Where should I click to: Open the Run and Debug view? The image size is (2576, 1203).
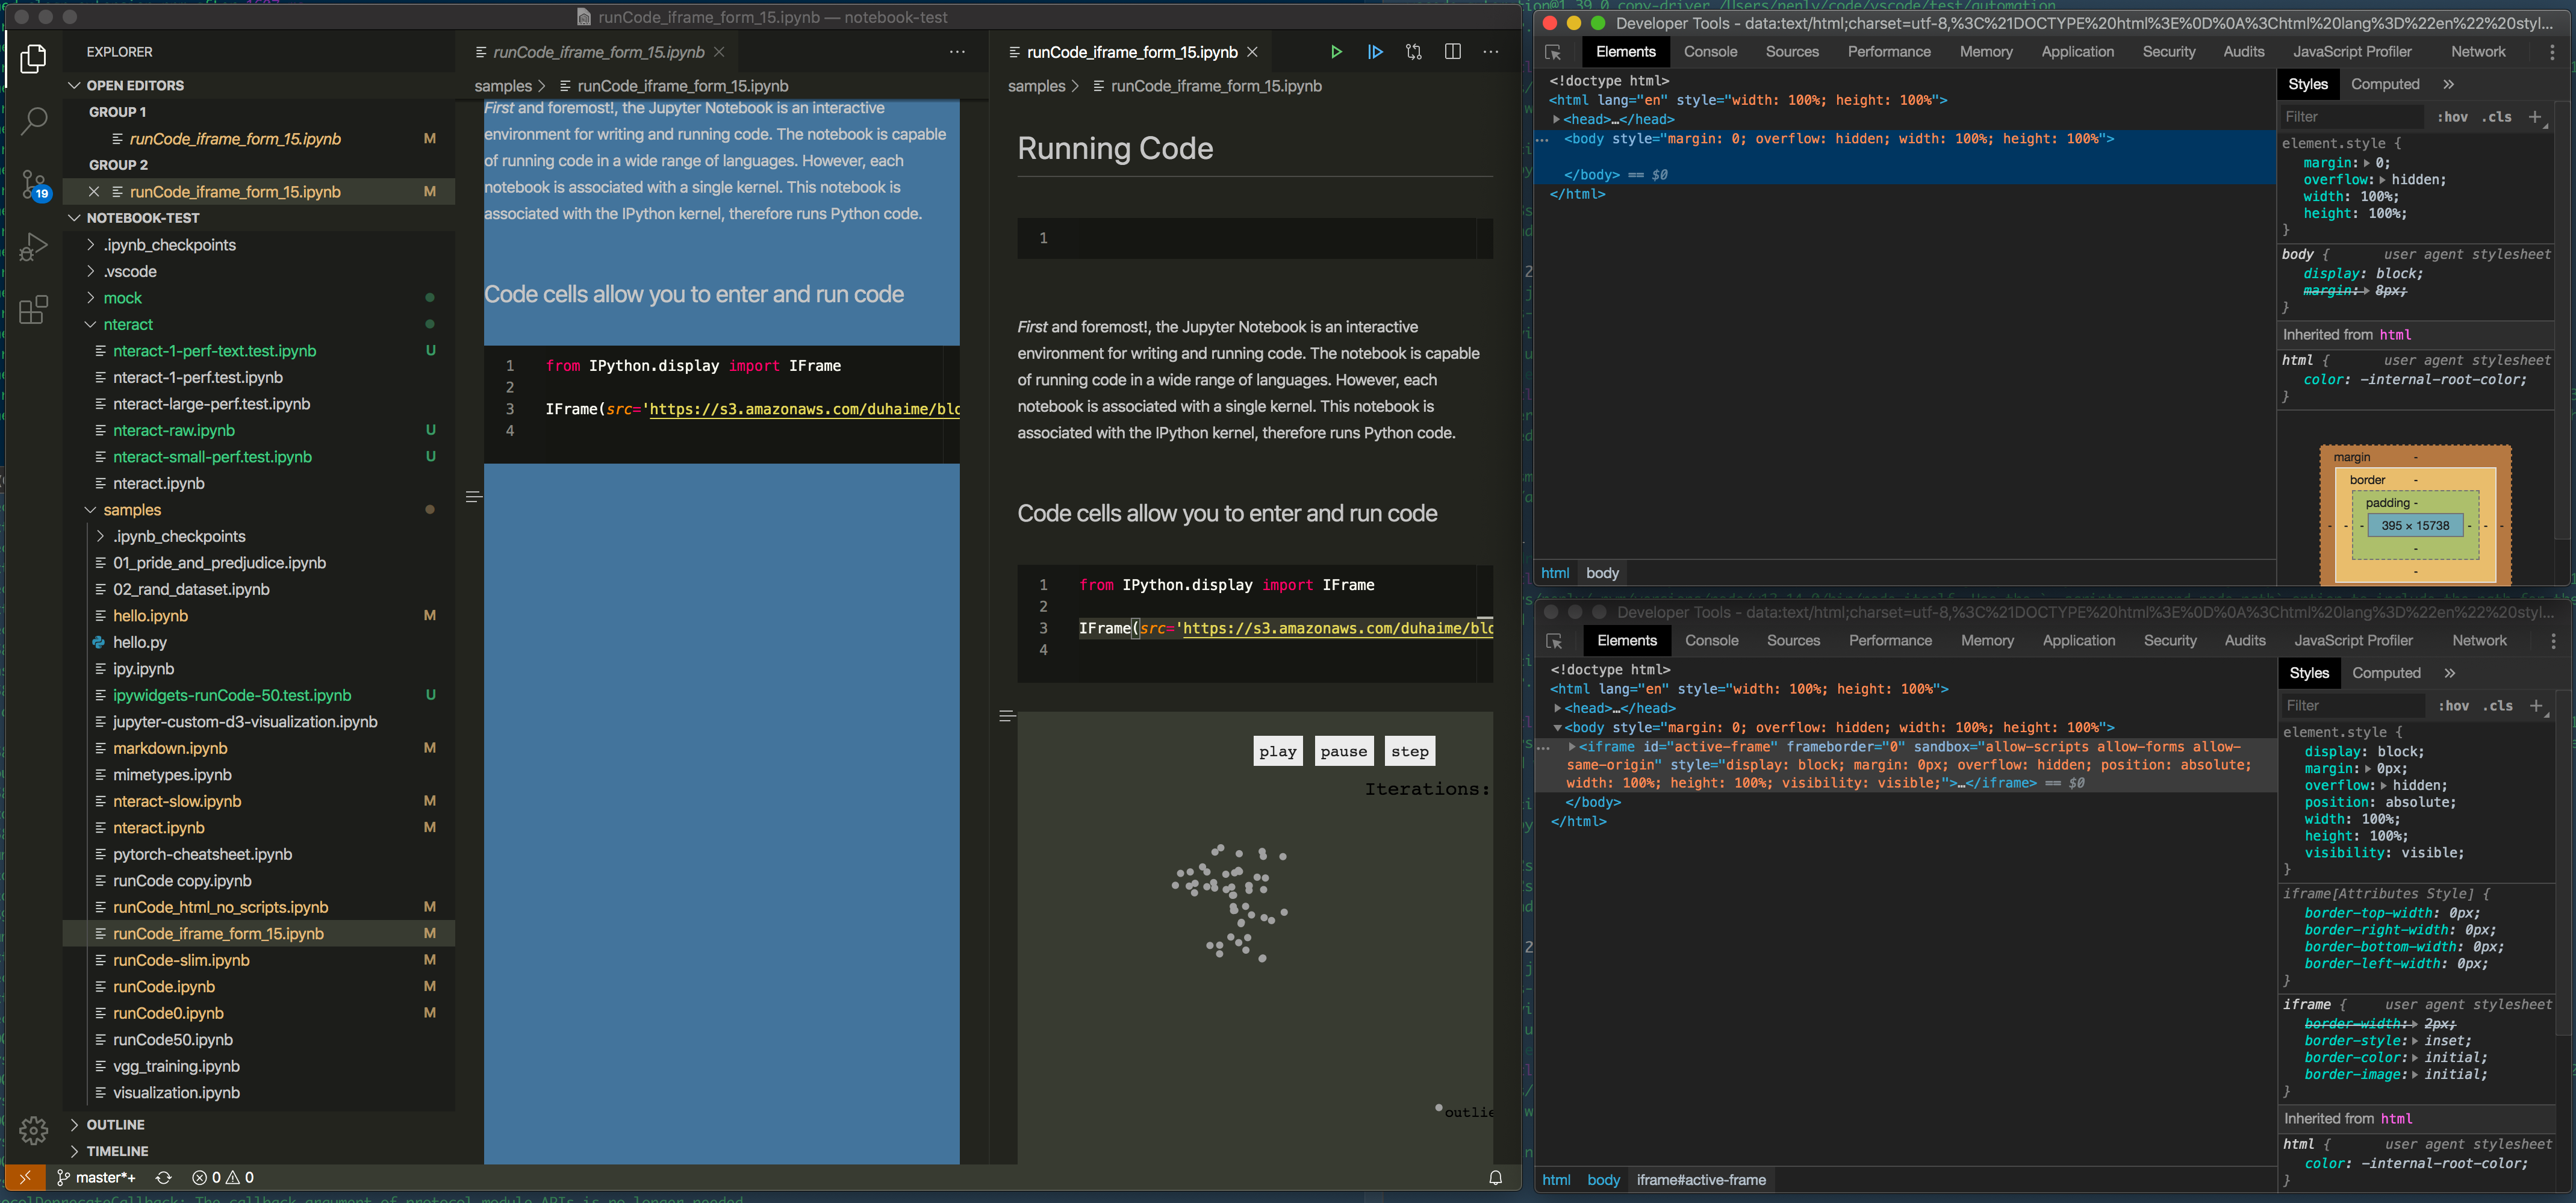click(x=33, y=246)
